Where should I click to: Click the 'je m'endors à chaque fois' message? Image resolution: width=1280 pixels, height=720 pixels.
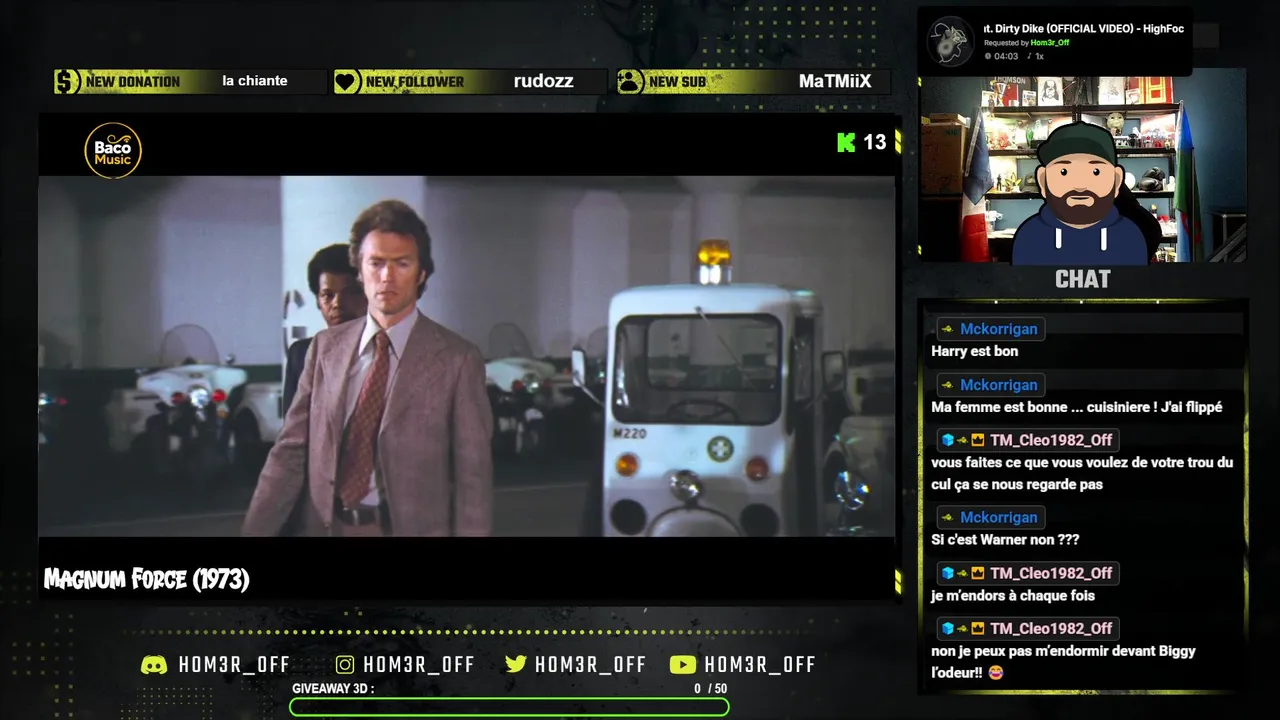click(x=1013, y=596)
